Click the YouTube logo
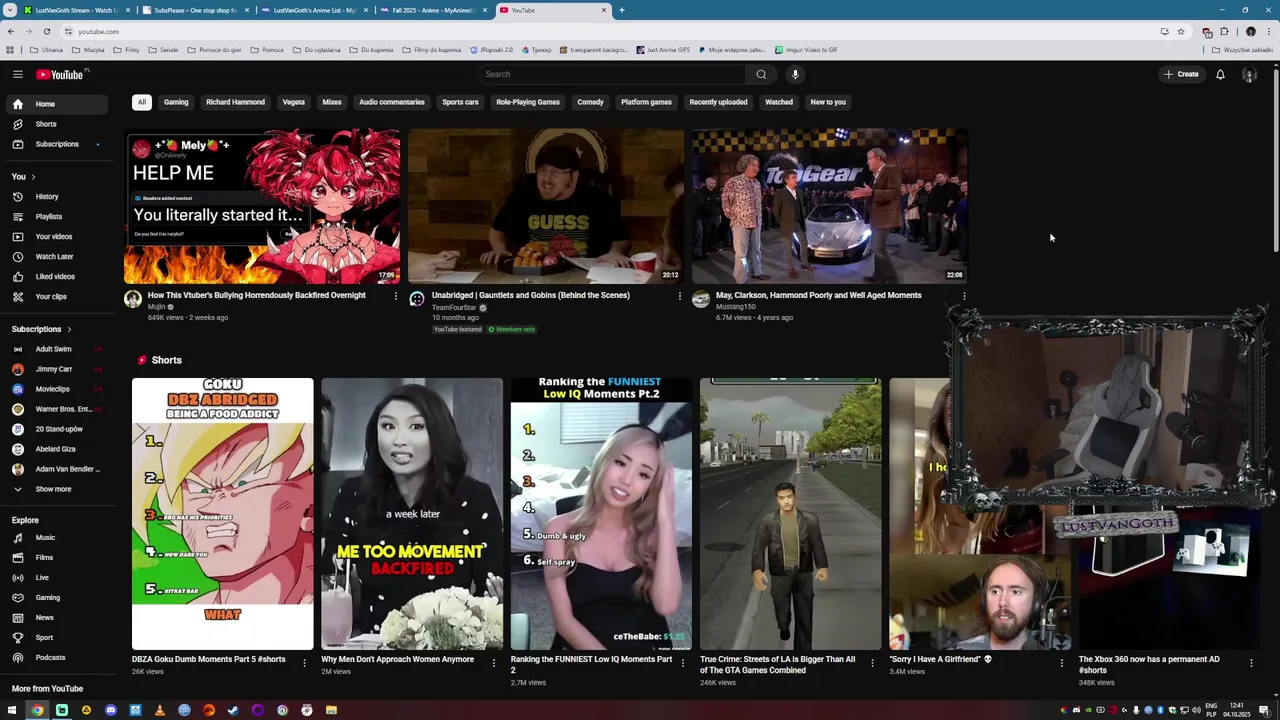The image size is (1280, 720). point(62,74)
